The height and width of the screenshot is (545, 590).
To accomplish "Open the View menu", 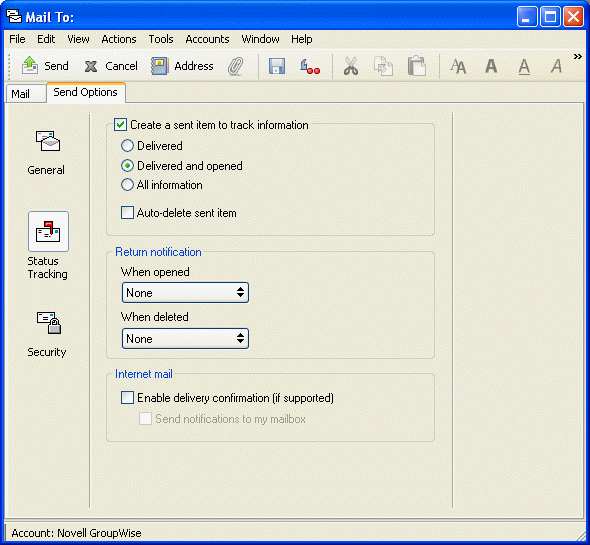I will [78, 39].
